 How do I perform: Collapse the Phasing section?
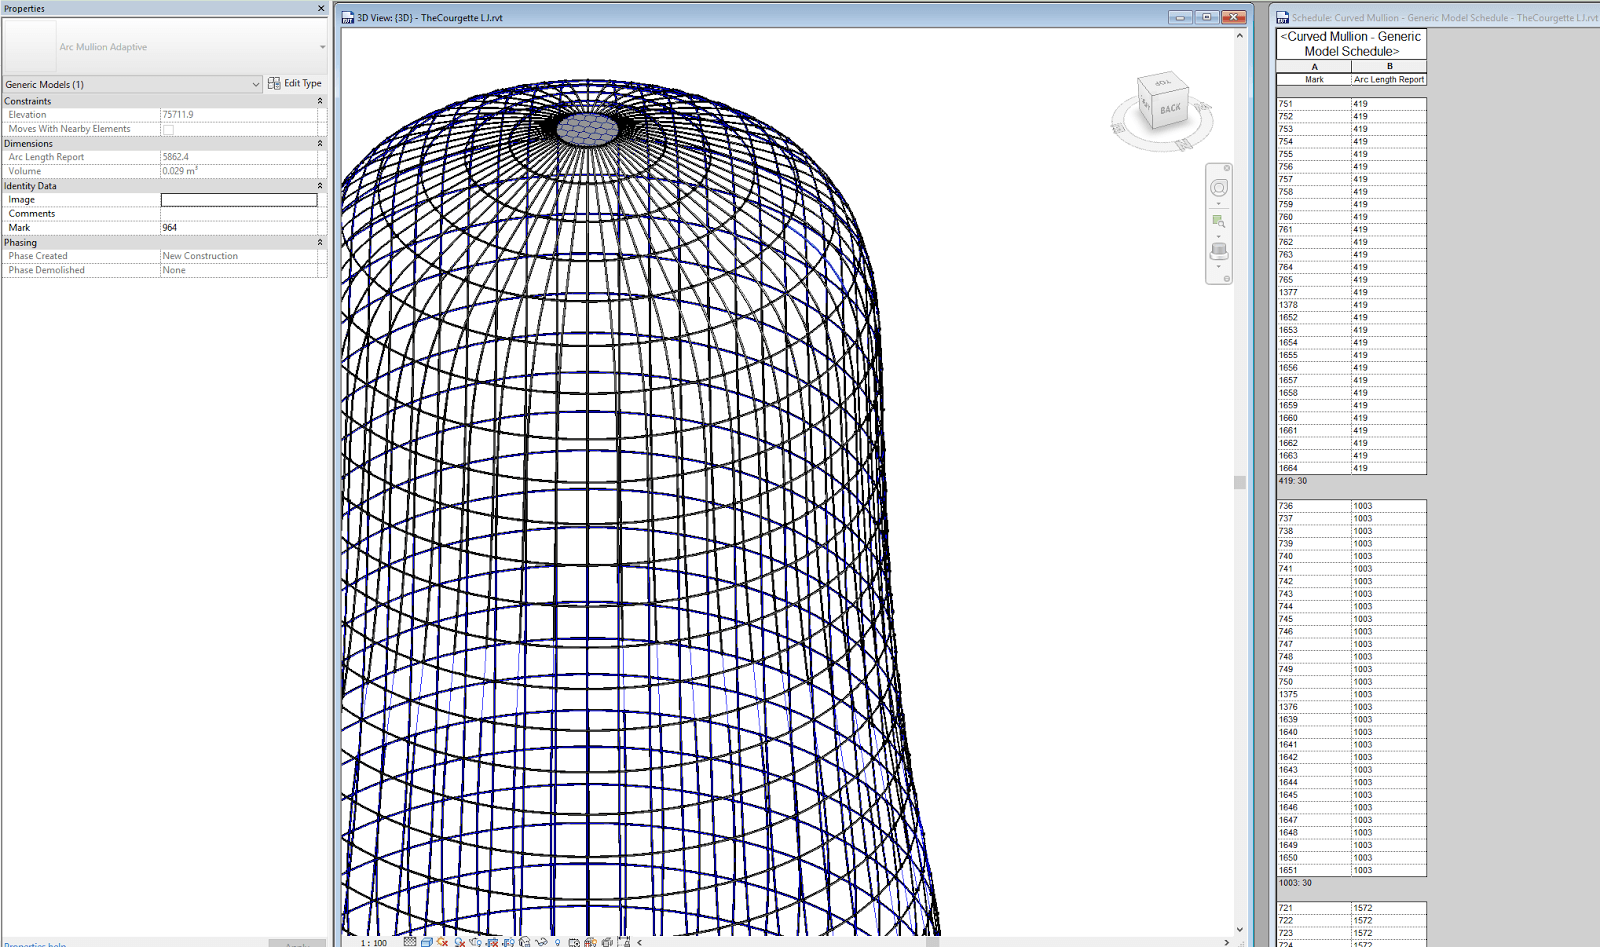[x=320, y=242]
